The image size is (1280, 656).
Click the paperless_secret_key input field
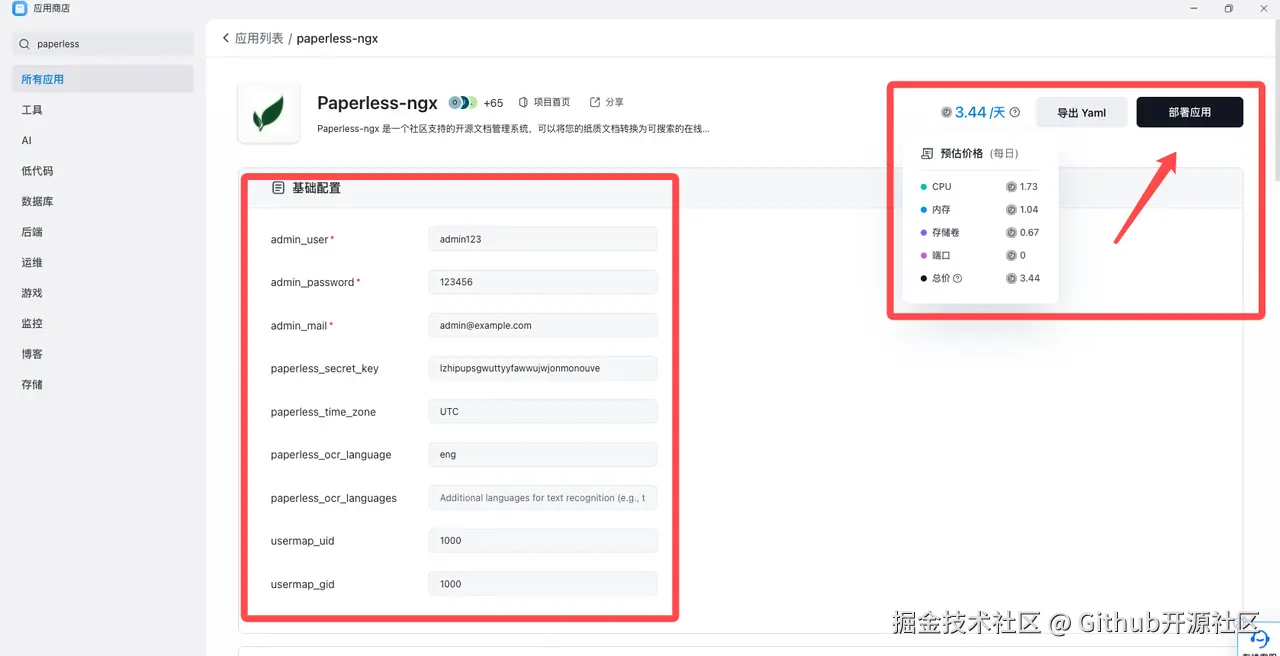pyautogui.click(x=542, y=368)
